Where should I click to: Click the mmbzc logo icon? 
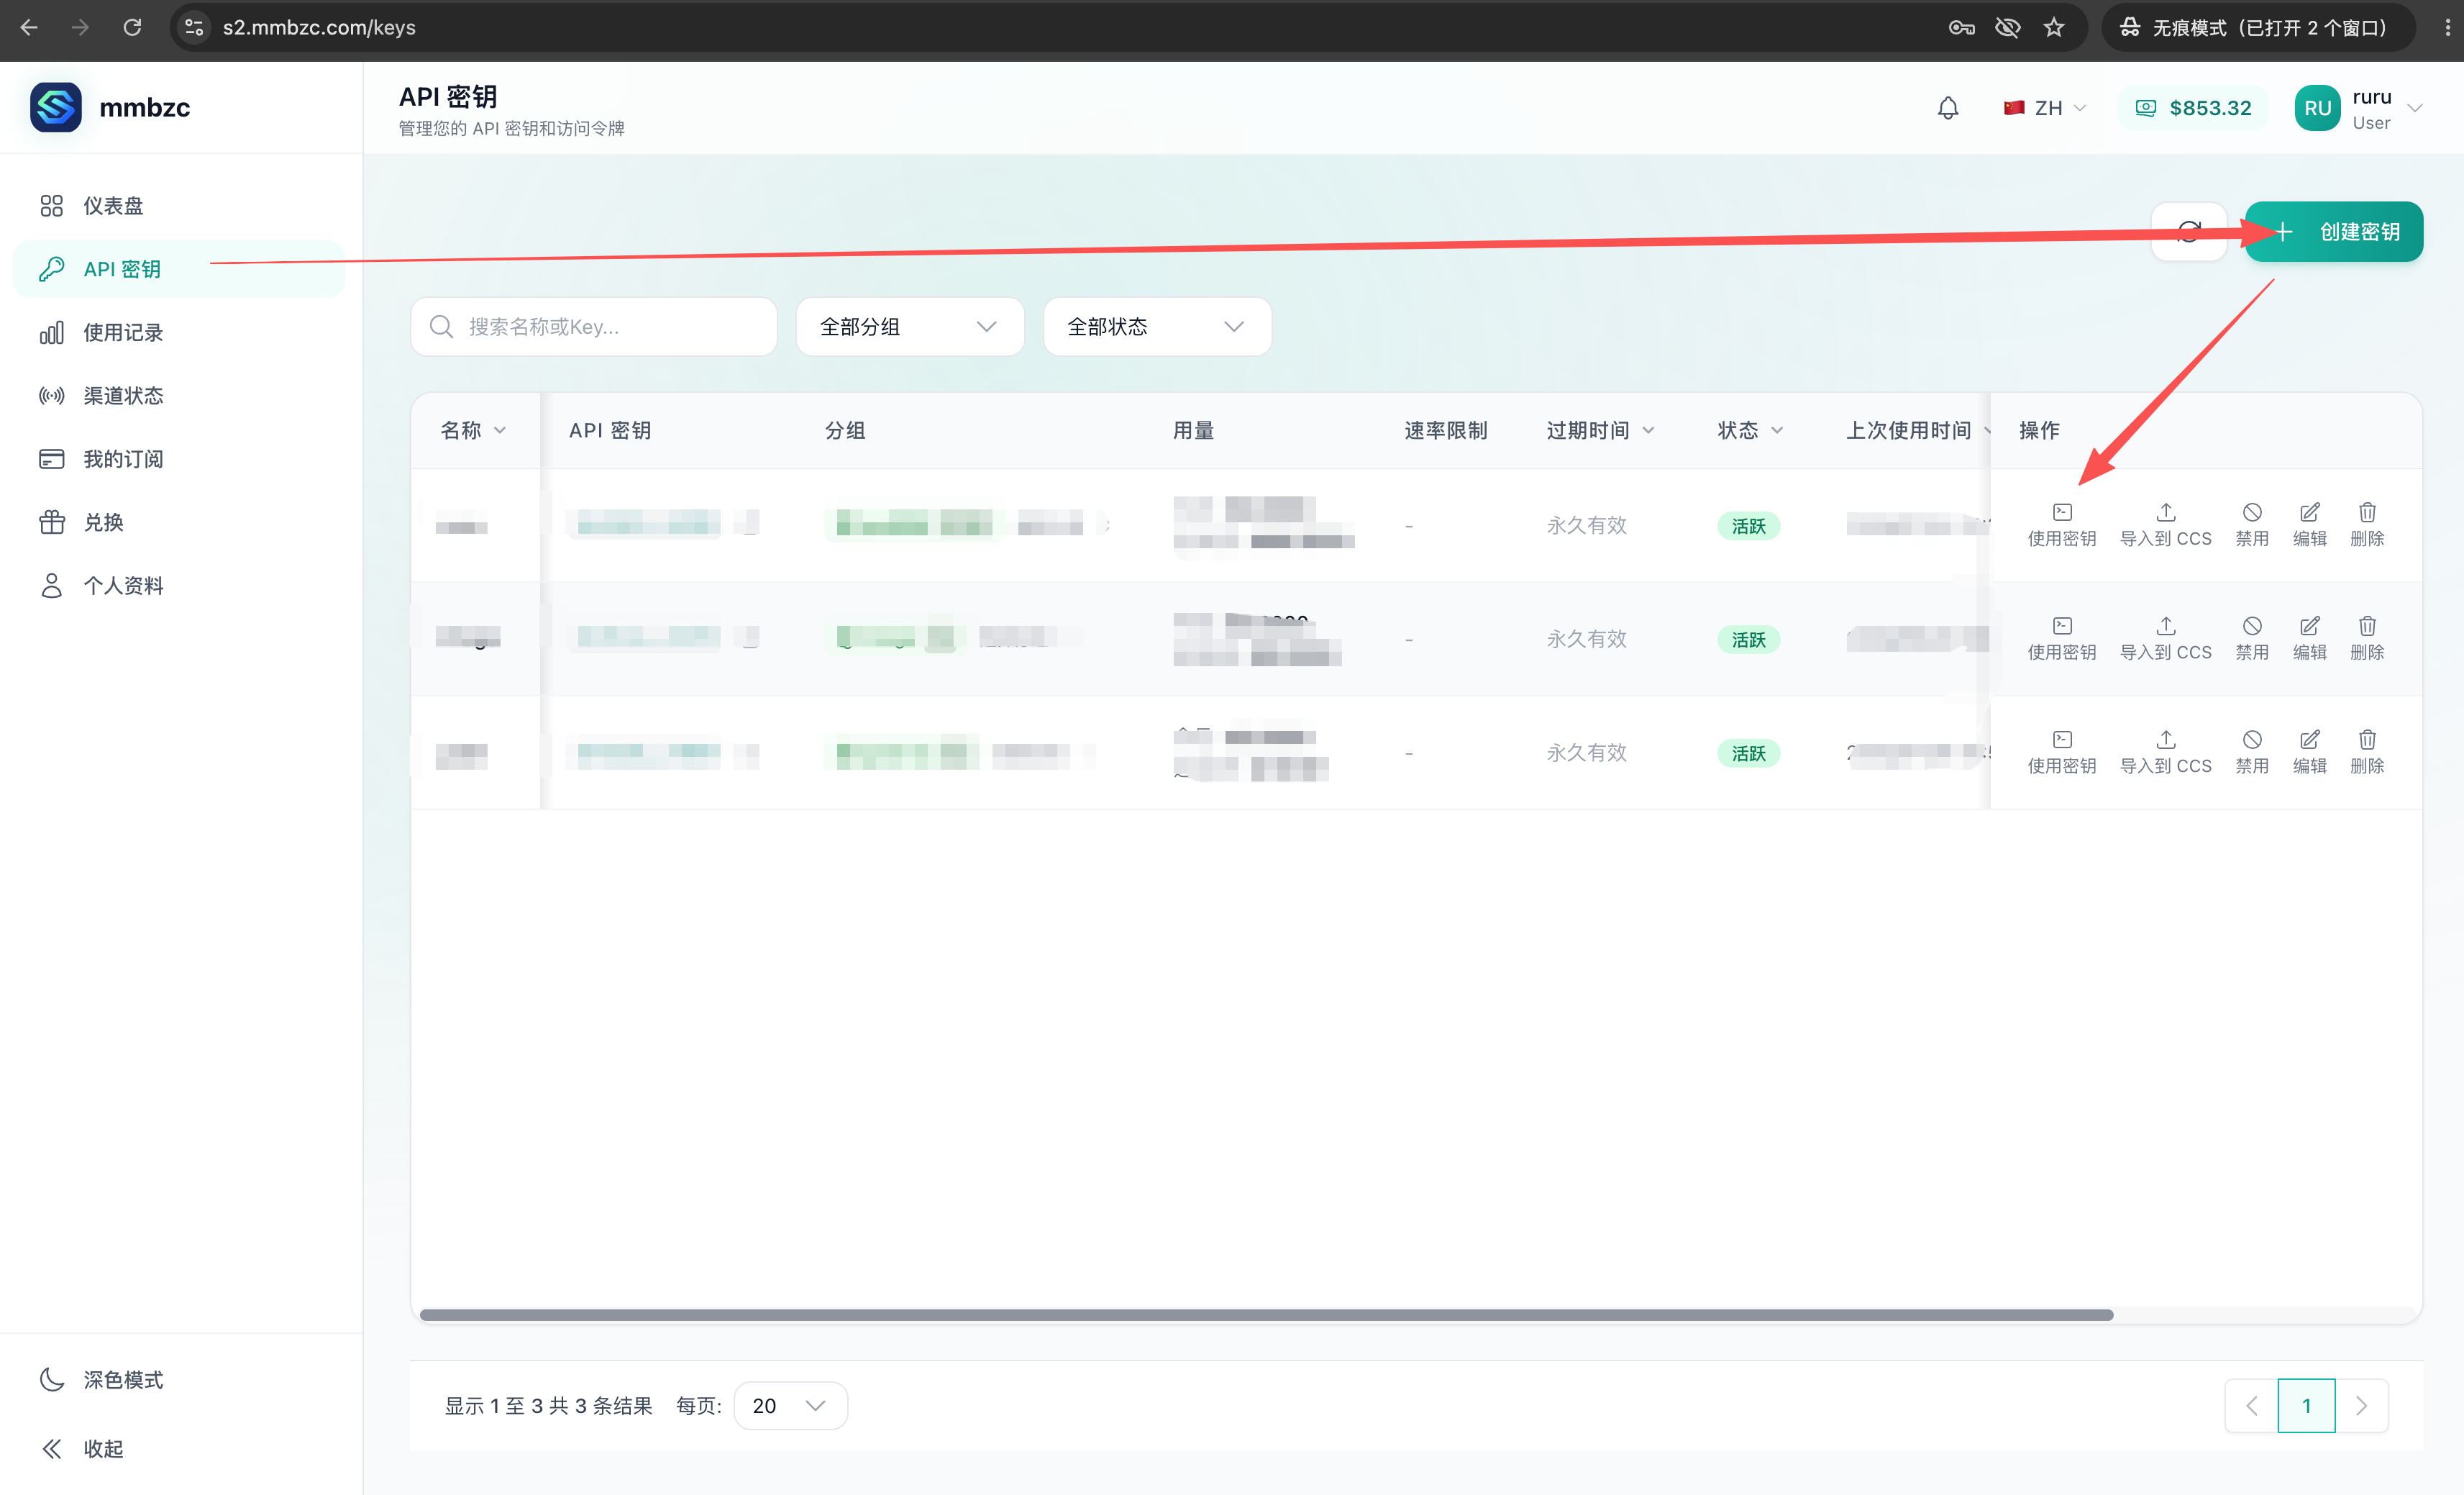coord(56,107)
